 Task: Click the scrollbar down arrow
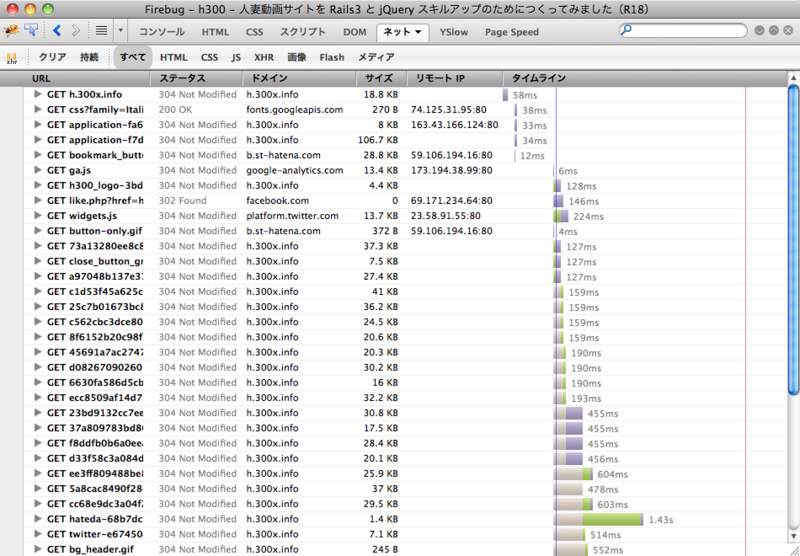(x=793, y=536)
